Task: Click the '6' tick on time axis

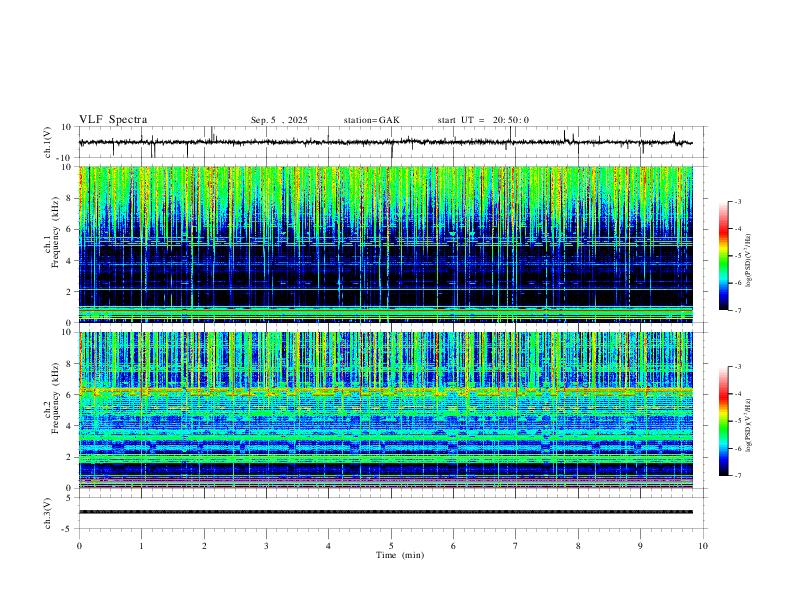Action: coord(453,546)
